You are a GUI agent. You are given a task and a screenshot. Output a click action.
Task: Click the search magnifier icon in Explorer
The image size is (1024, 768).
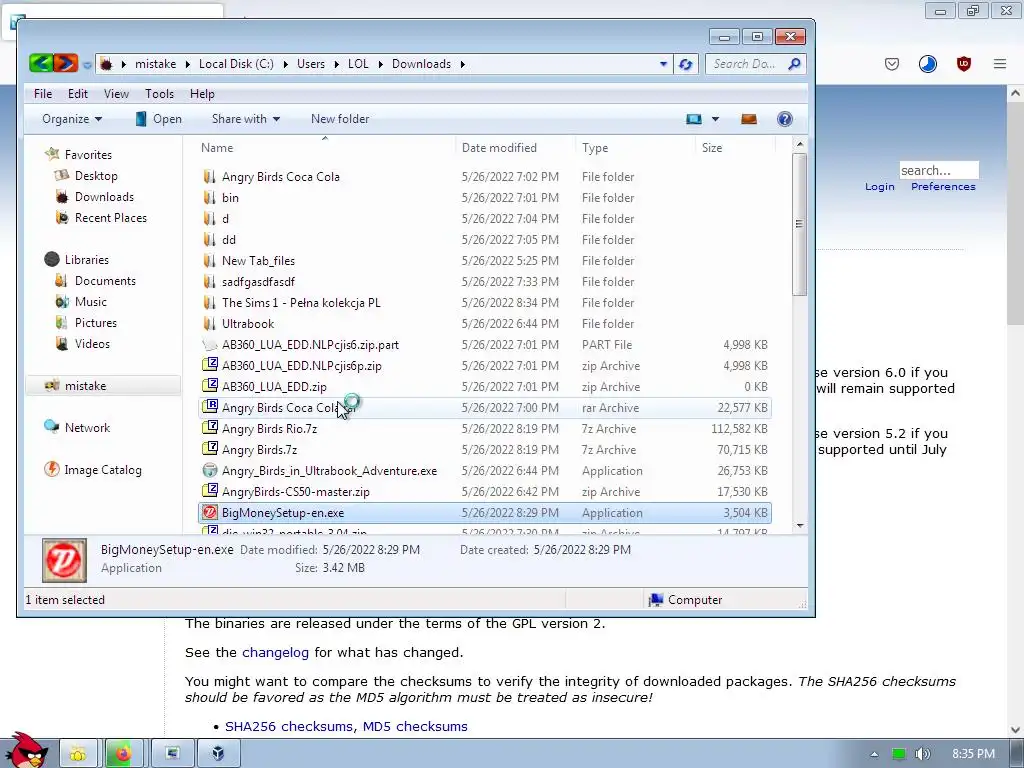tap(794, 64)
